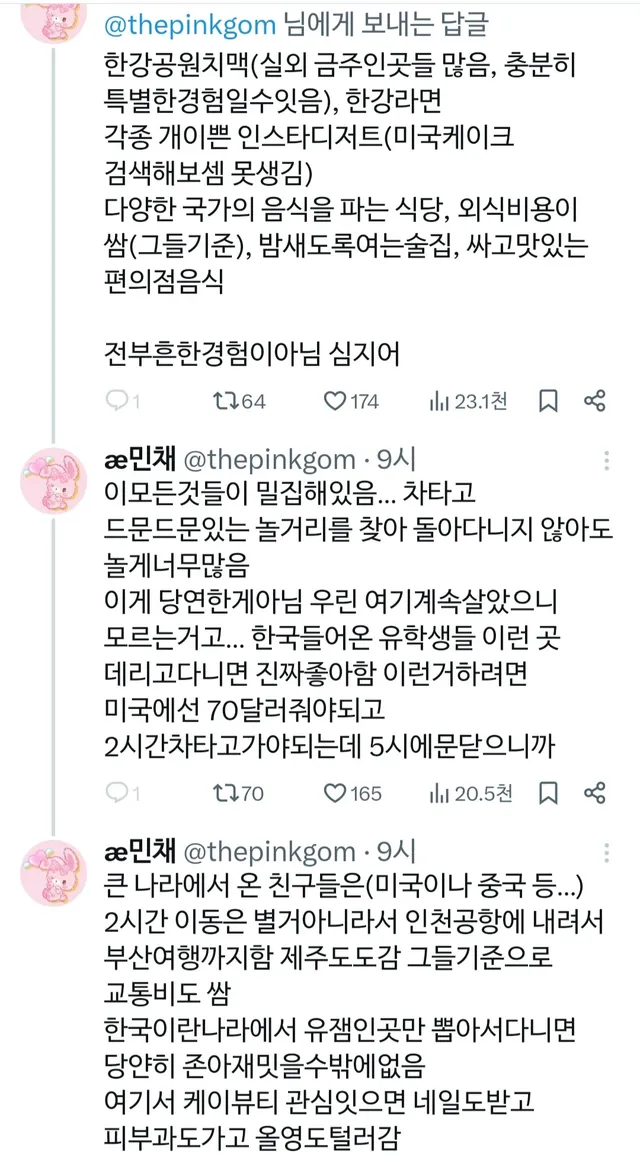The image size is (640, 1157).
Task: Open the @thepinkgom mention in the reply header
Action: [177, 21]
